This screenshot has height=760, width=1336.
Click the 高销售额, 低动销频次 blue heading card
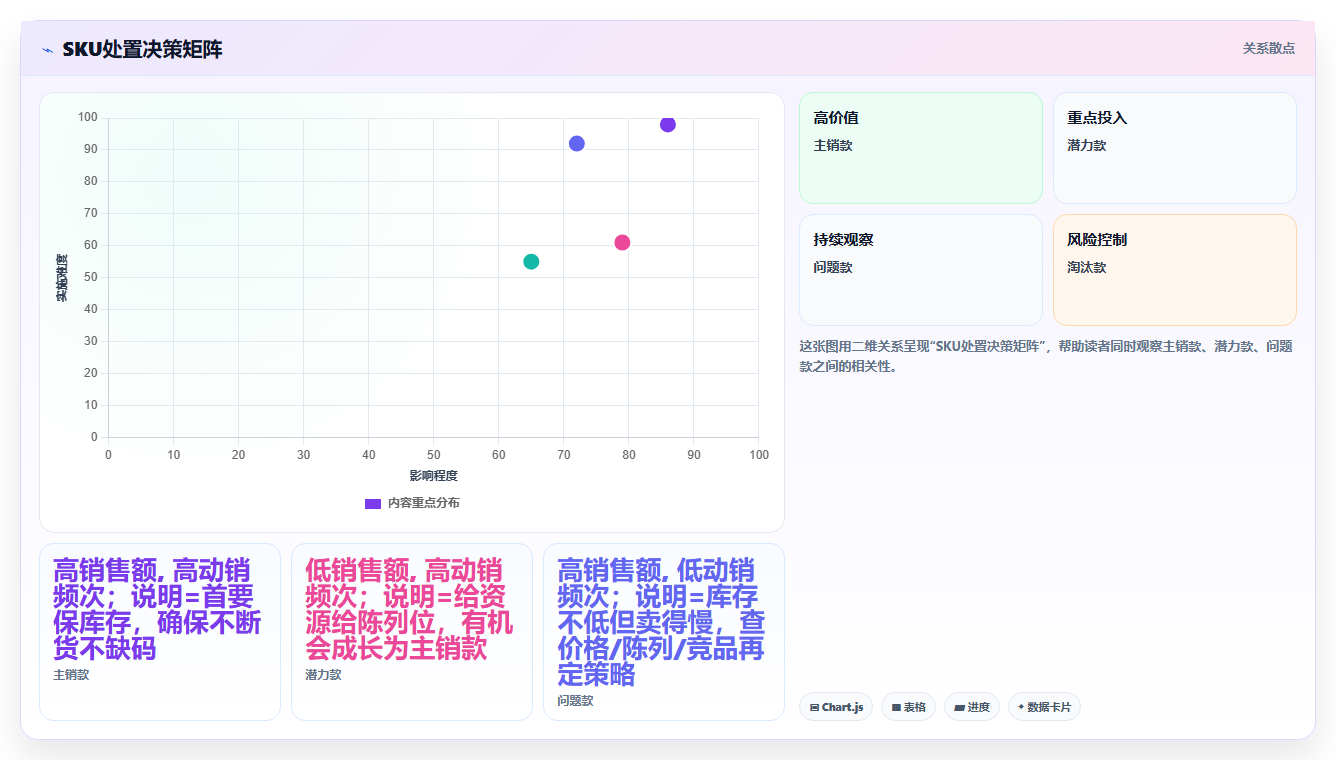pos(664,631)
